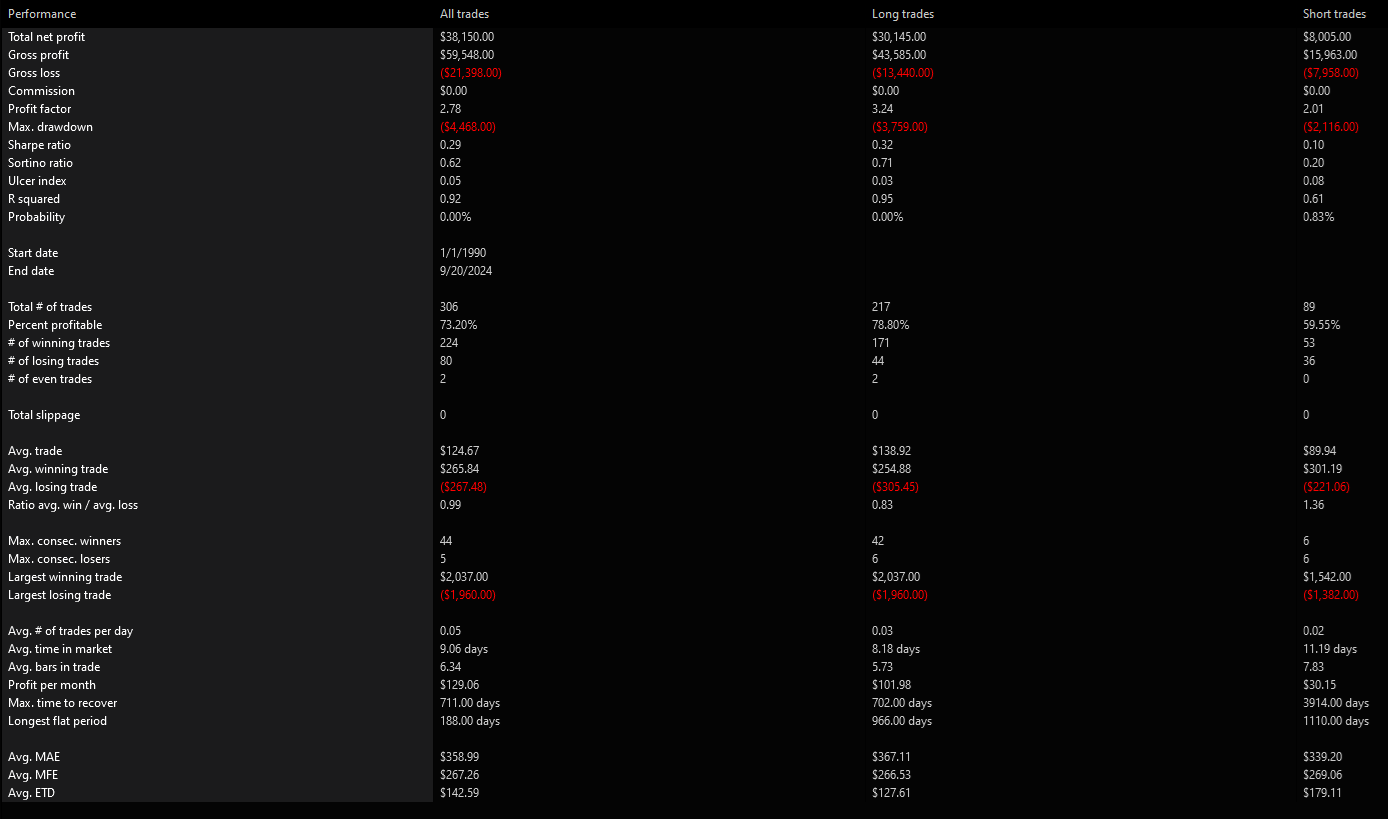Click the All trades column header
The image size is (1388, 819).
pos(465,14)
